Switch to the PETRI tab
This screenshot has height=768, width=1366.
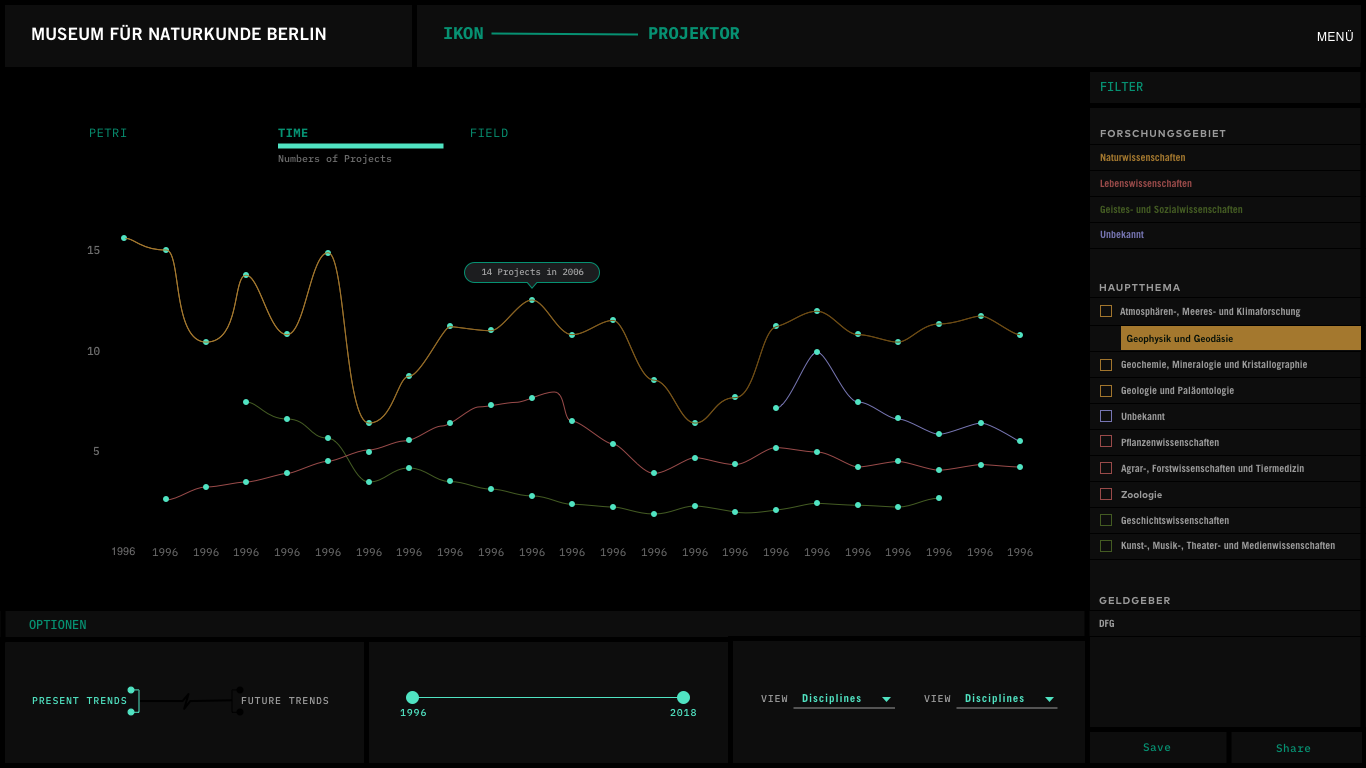[x=108, y=133]
